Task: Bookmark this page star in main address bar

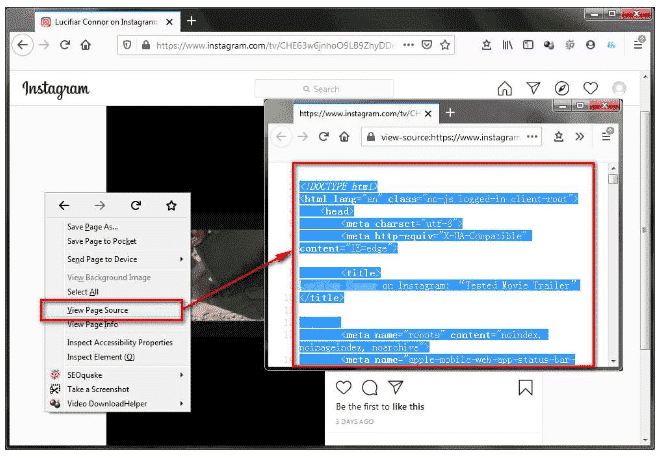Action: pyautogui.click(x=445, y=45)
